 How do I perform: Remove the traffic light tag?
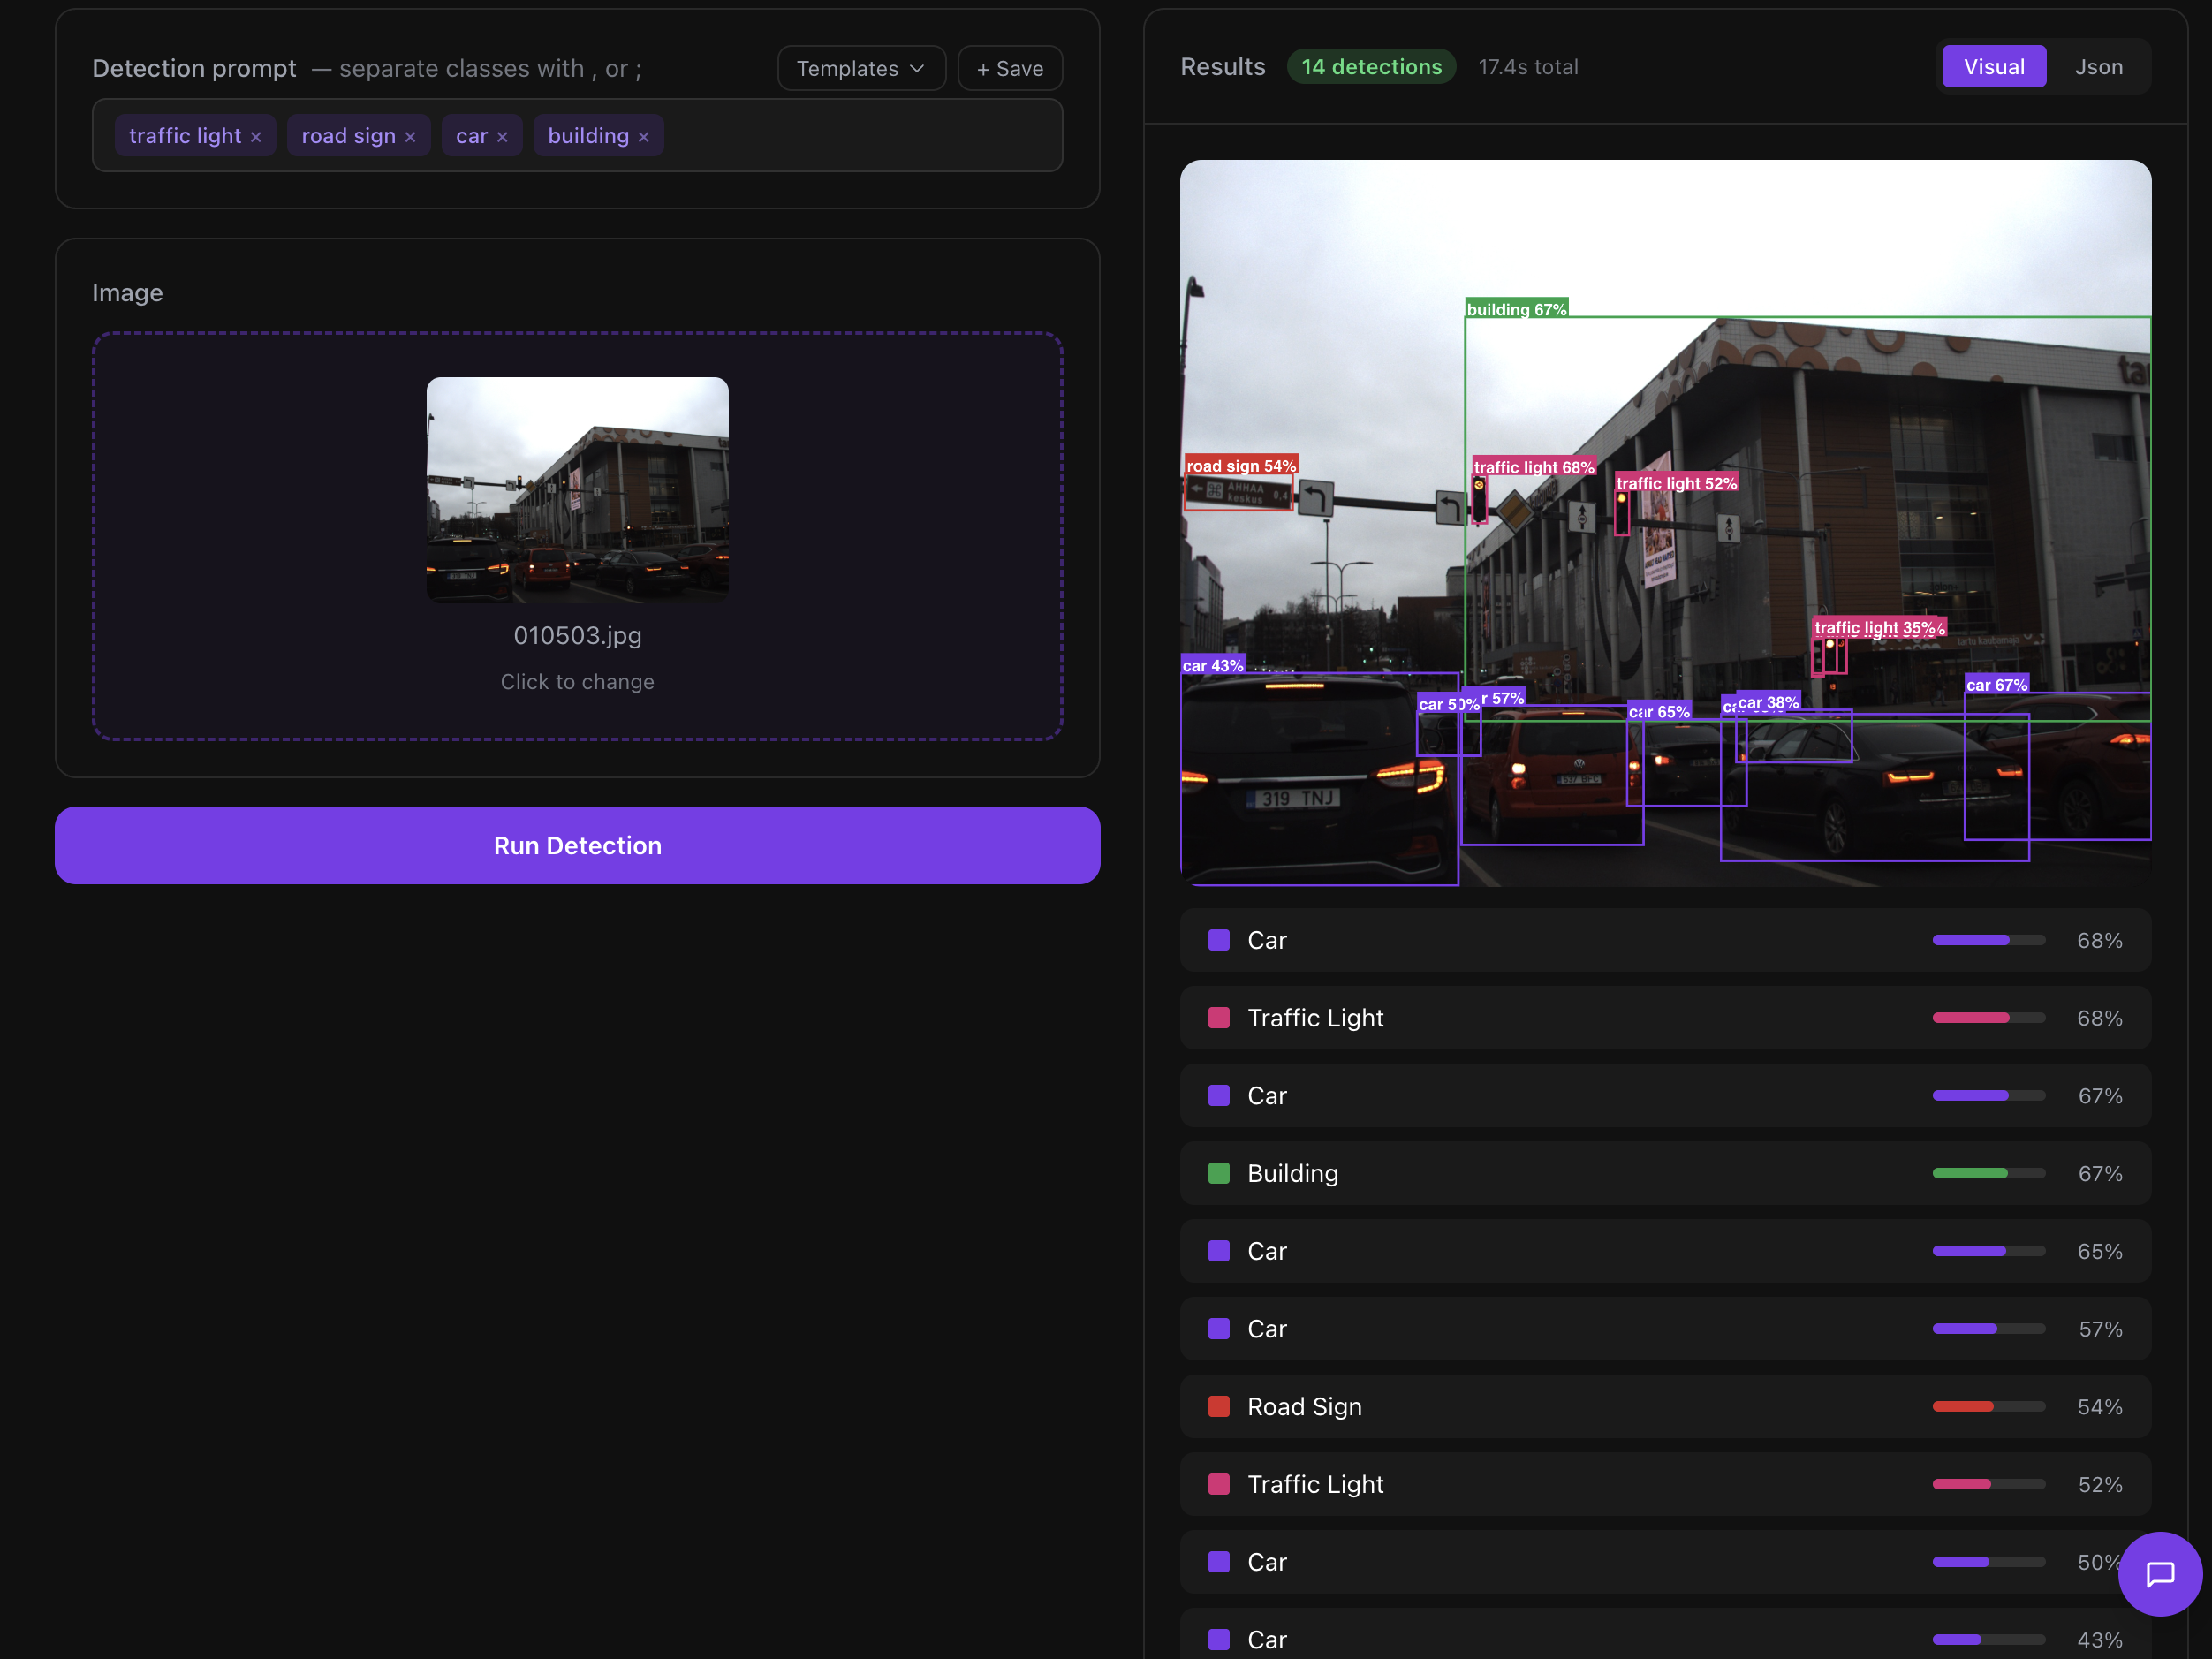click(x=256, y=137)
